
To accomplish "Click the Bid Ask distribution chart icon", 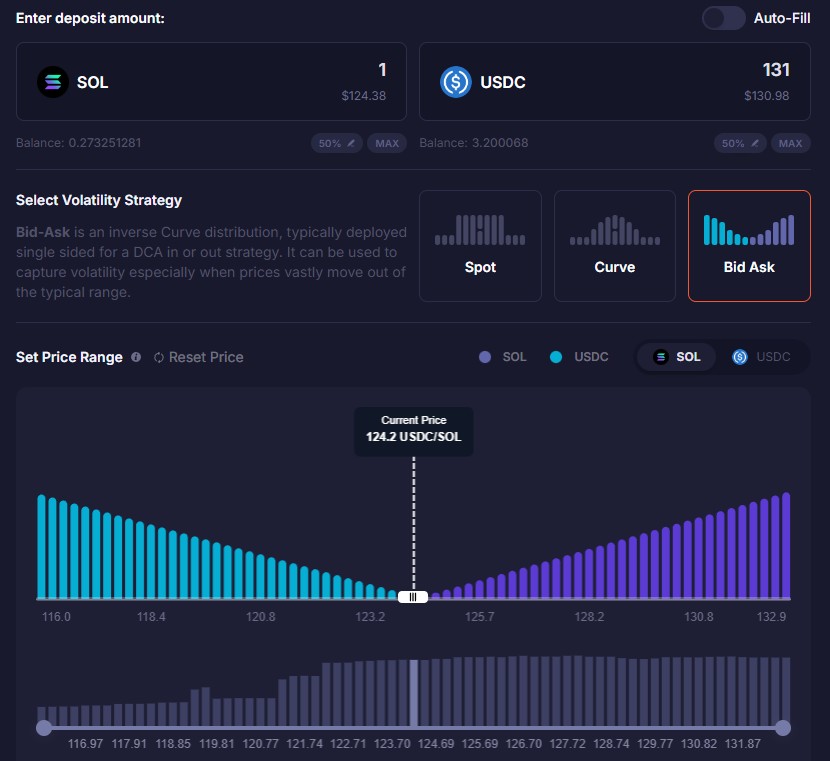I will tap(749, 230).
